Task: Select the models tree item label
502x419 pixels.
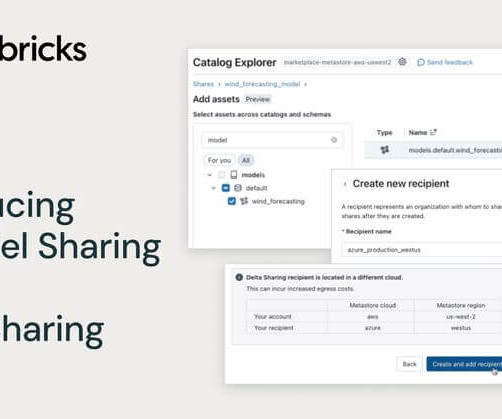Action: click(253, 175)
